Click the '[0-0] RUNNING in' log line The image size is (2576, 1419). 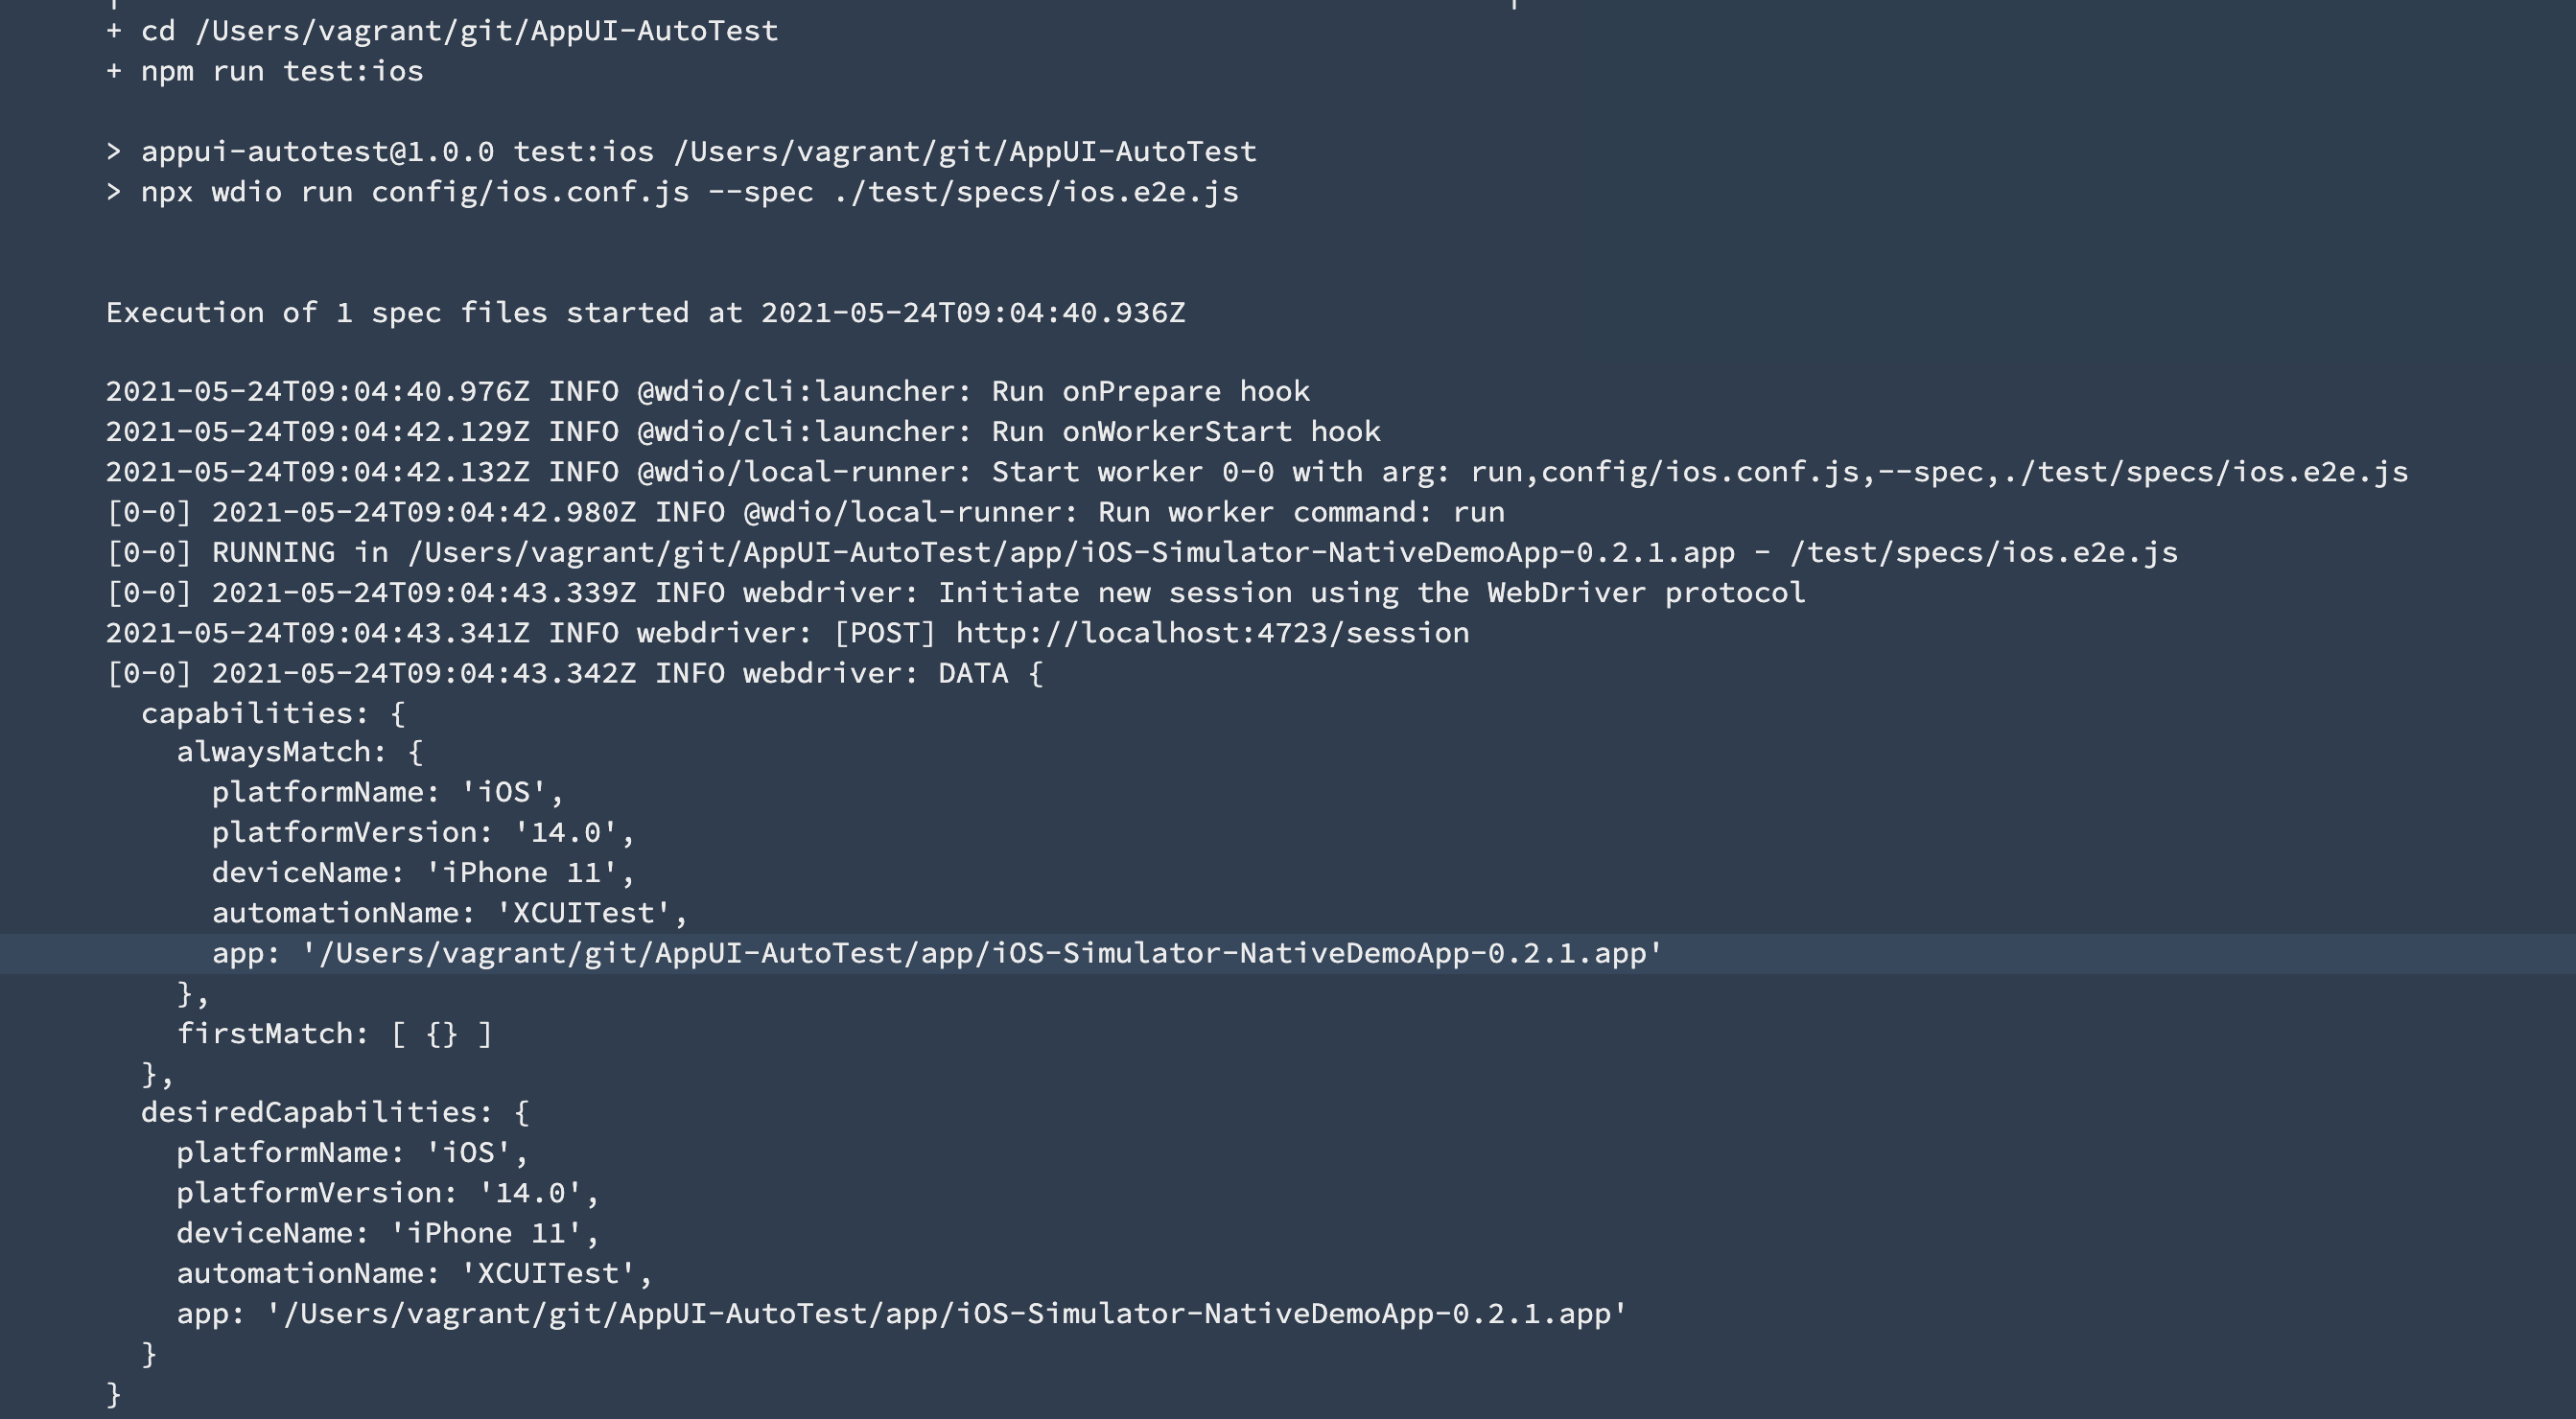1141,552
